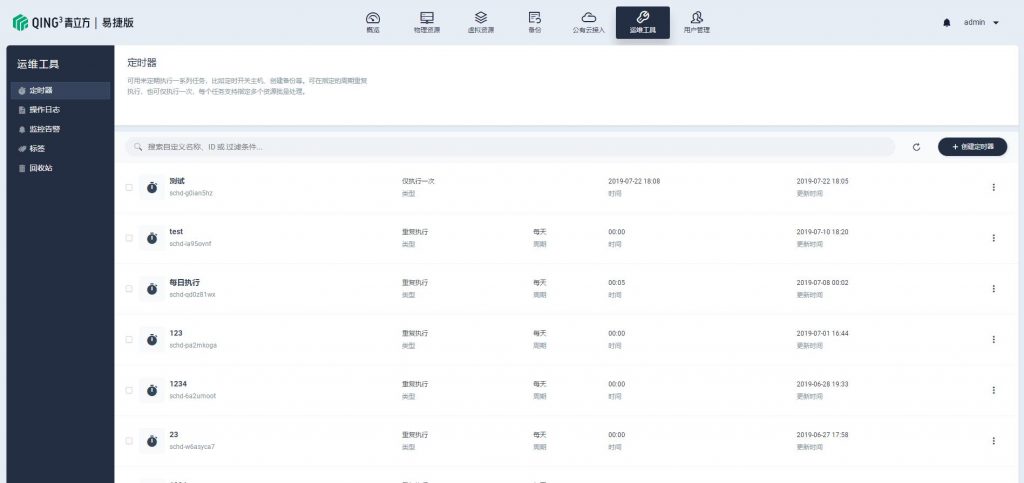The height and width of the screenshot is (483, 1024).
Task: Click the notification bell icon beside admin
Action: [x=947, y=22]
